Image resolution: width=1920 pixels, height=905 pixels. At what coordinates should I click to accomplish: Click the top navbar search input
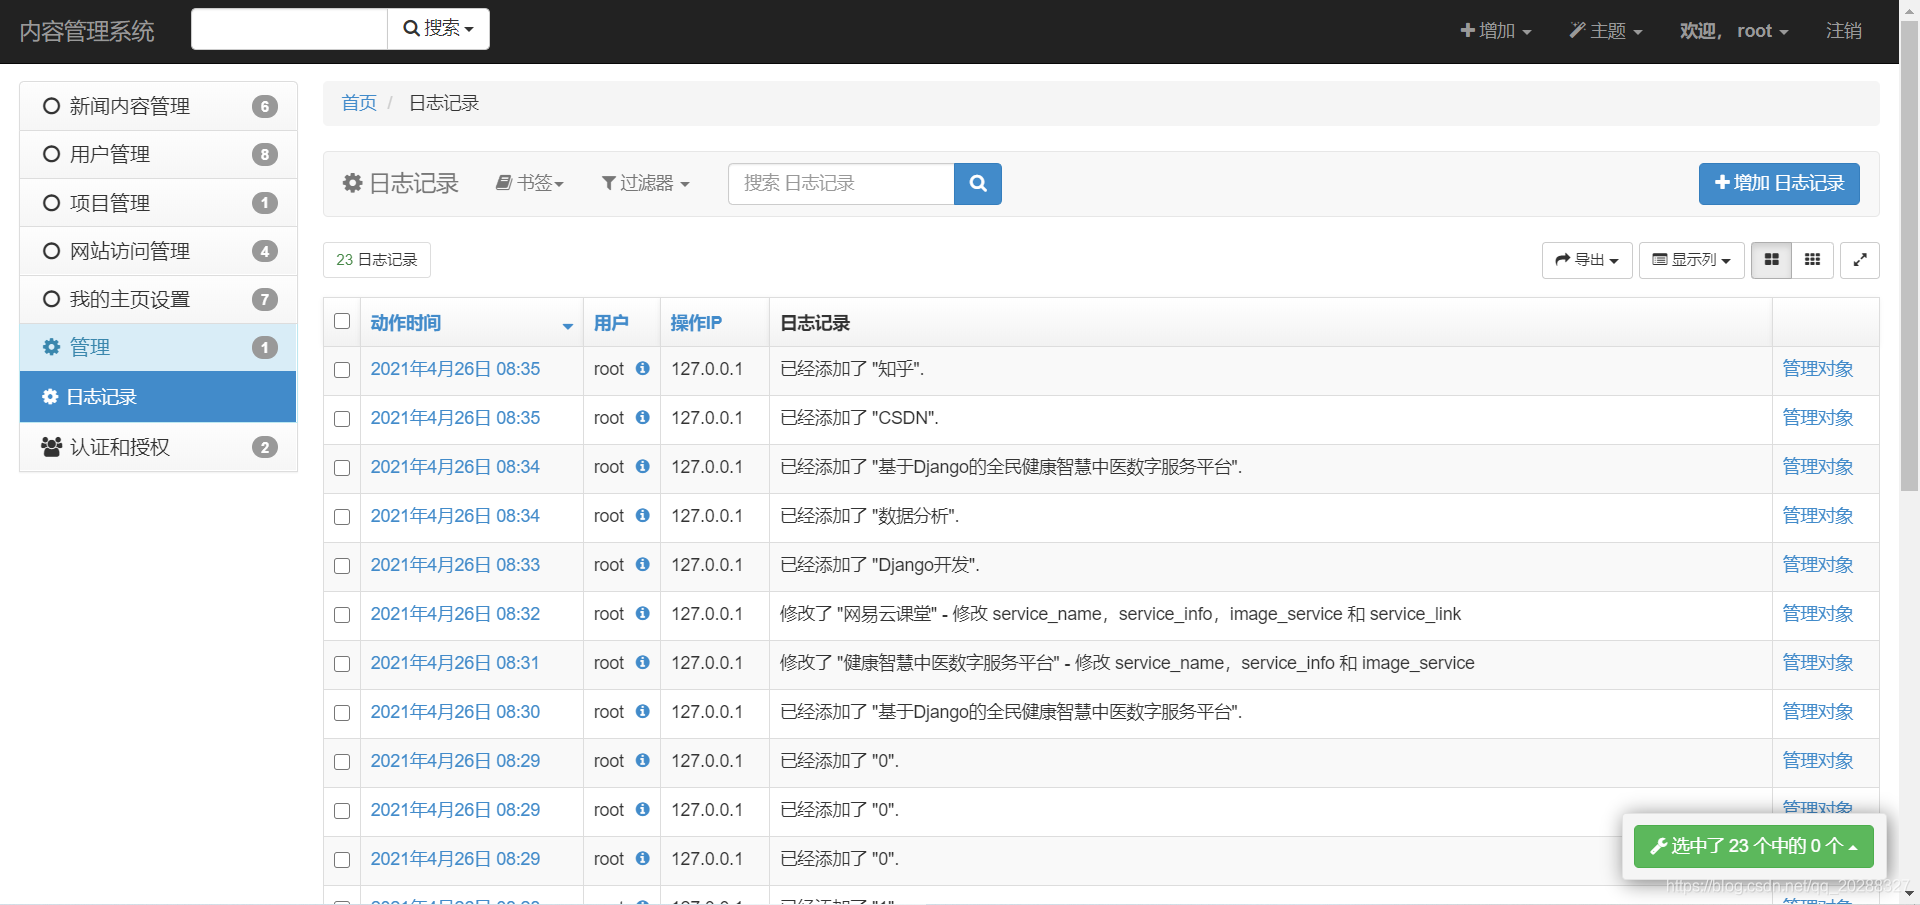click(x=289, y=29)
